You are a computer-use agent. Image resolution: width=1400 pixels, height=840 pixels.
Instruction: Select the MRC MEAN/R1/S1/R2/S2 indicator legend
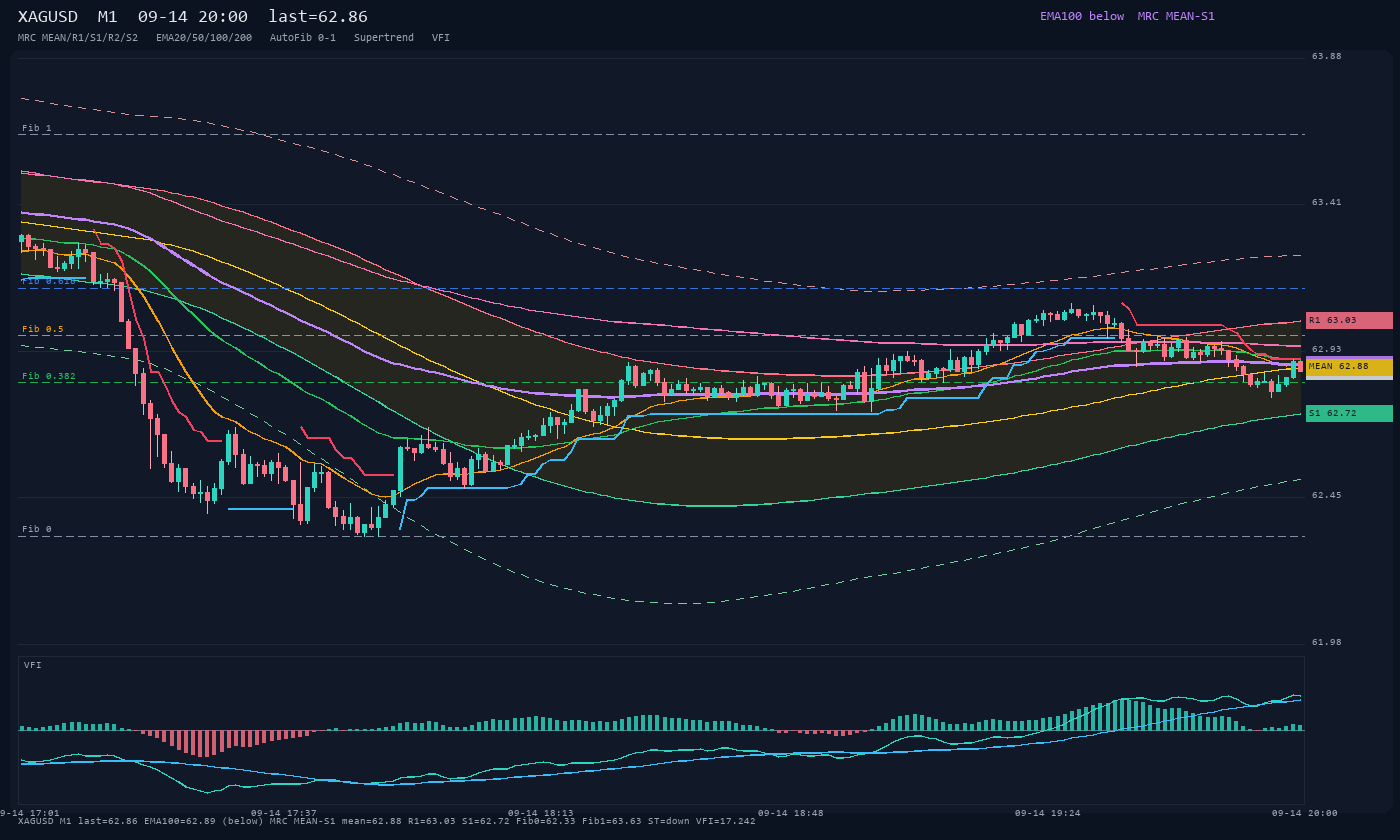coord(78,38)
